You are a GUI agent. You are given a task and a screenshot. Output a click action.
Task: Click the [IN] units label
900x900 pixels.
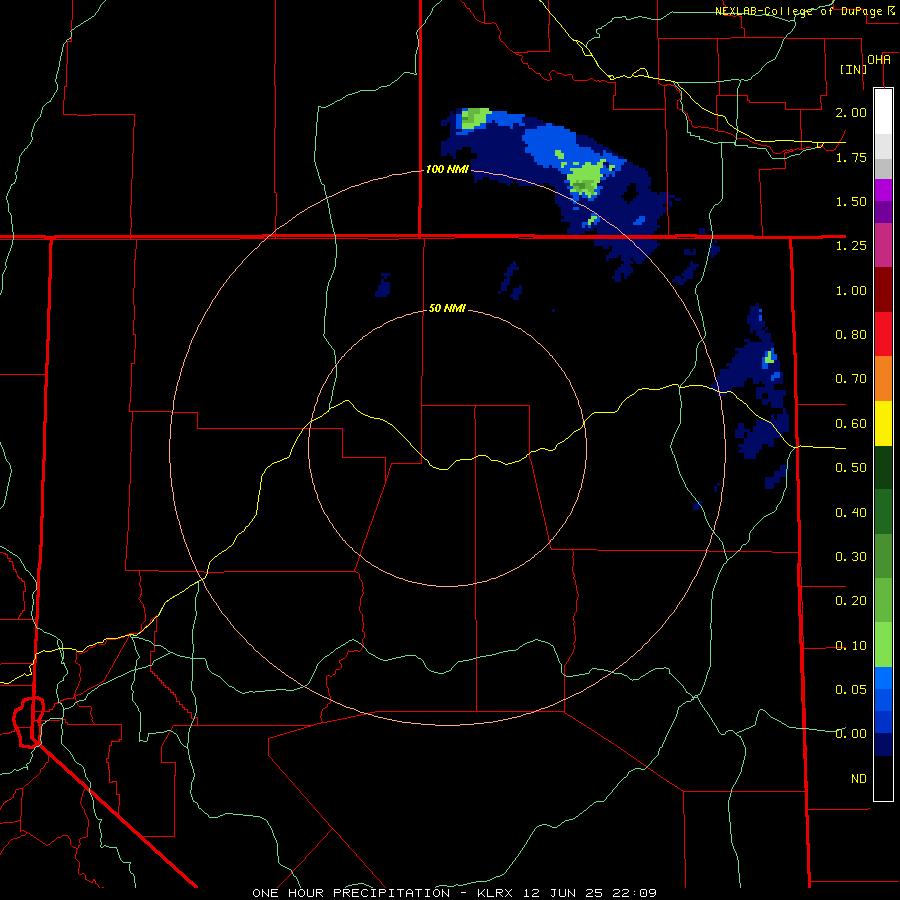(854, 69)
